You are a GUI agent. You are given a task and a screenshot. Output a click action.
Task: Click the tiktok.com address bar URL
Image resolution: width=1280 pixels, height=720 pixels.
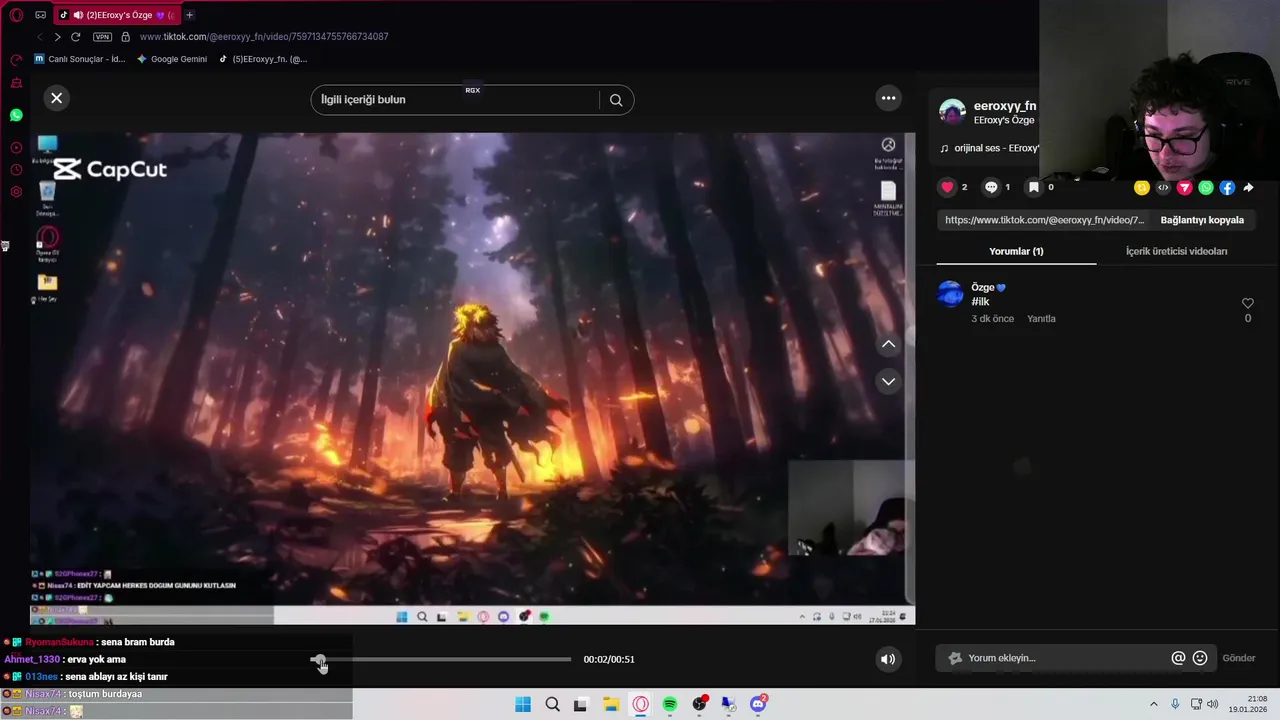pyautogui.click(x=264, y=37)
